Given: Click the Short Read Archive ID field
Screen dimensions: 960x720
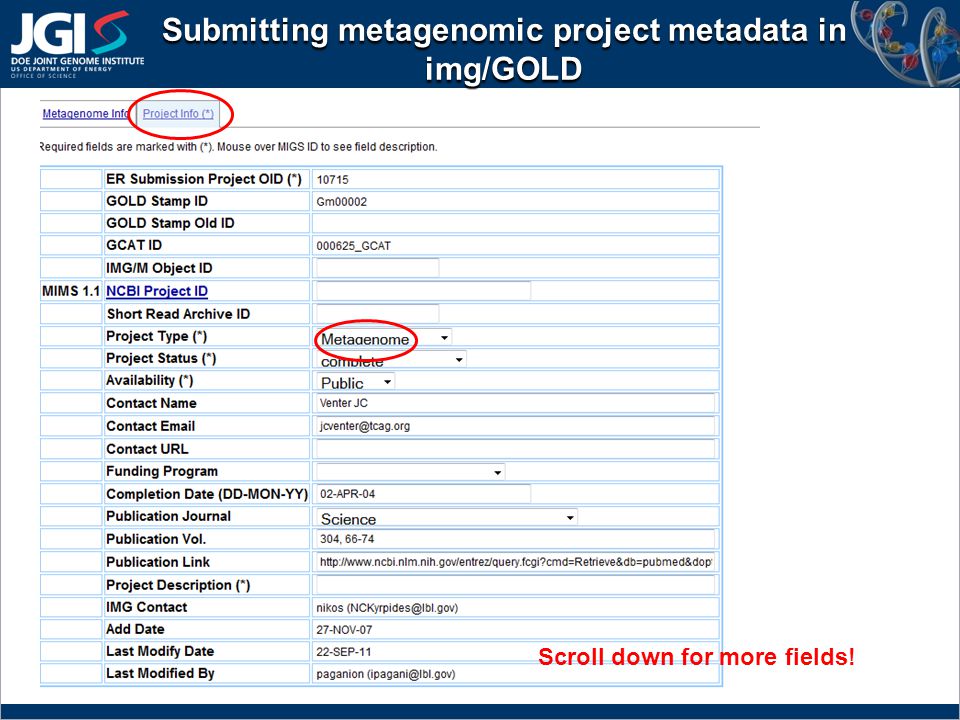Looking at the screenshot, I should pos(377,313).
